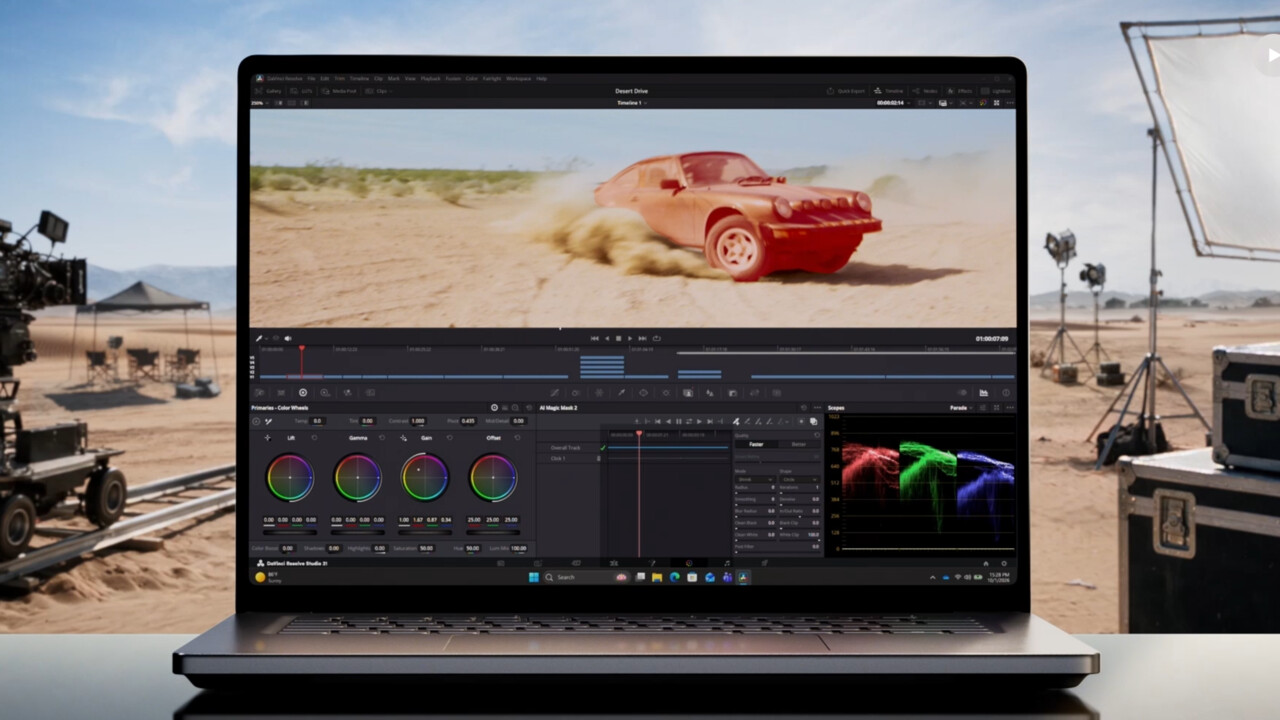Reset the Lift color wheel
This screenshot has height=720, width=1280.
315,438
